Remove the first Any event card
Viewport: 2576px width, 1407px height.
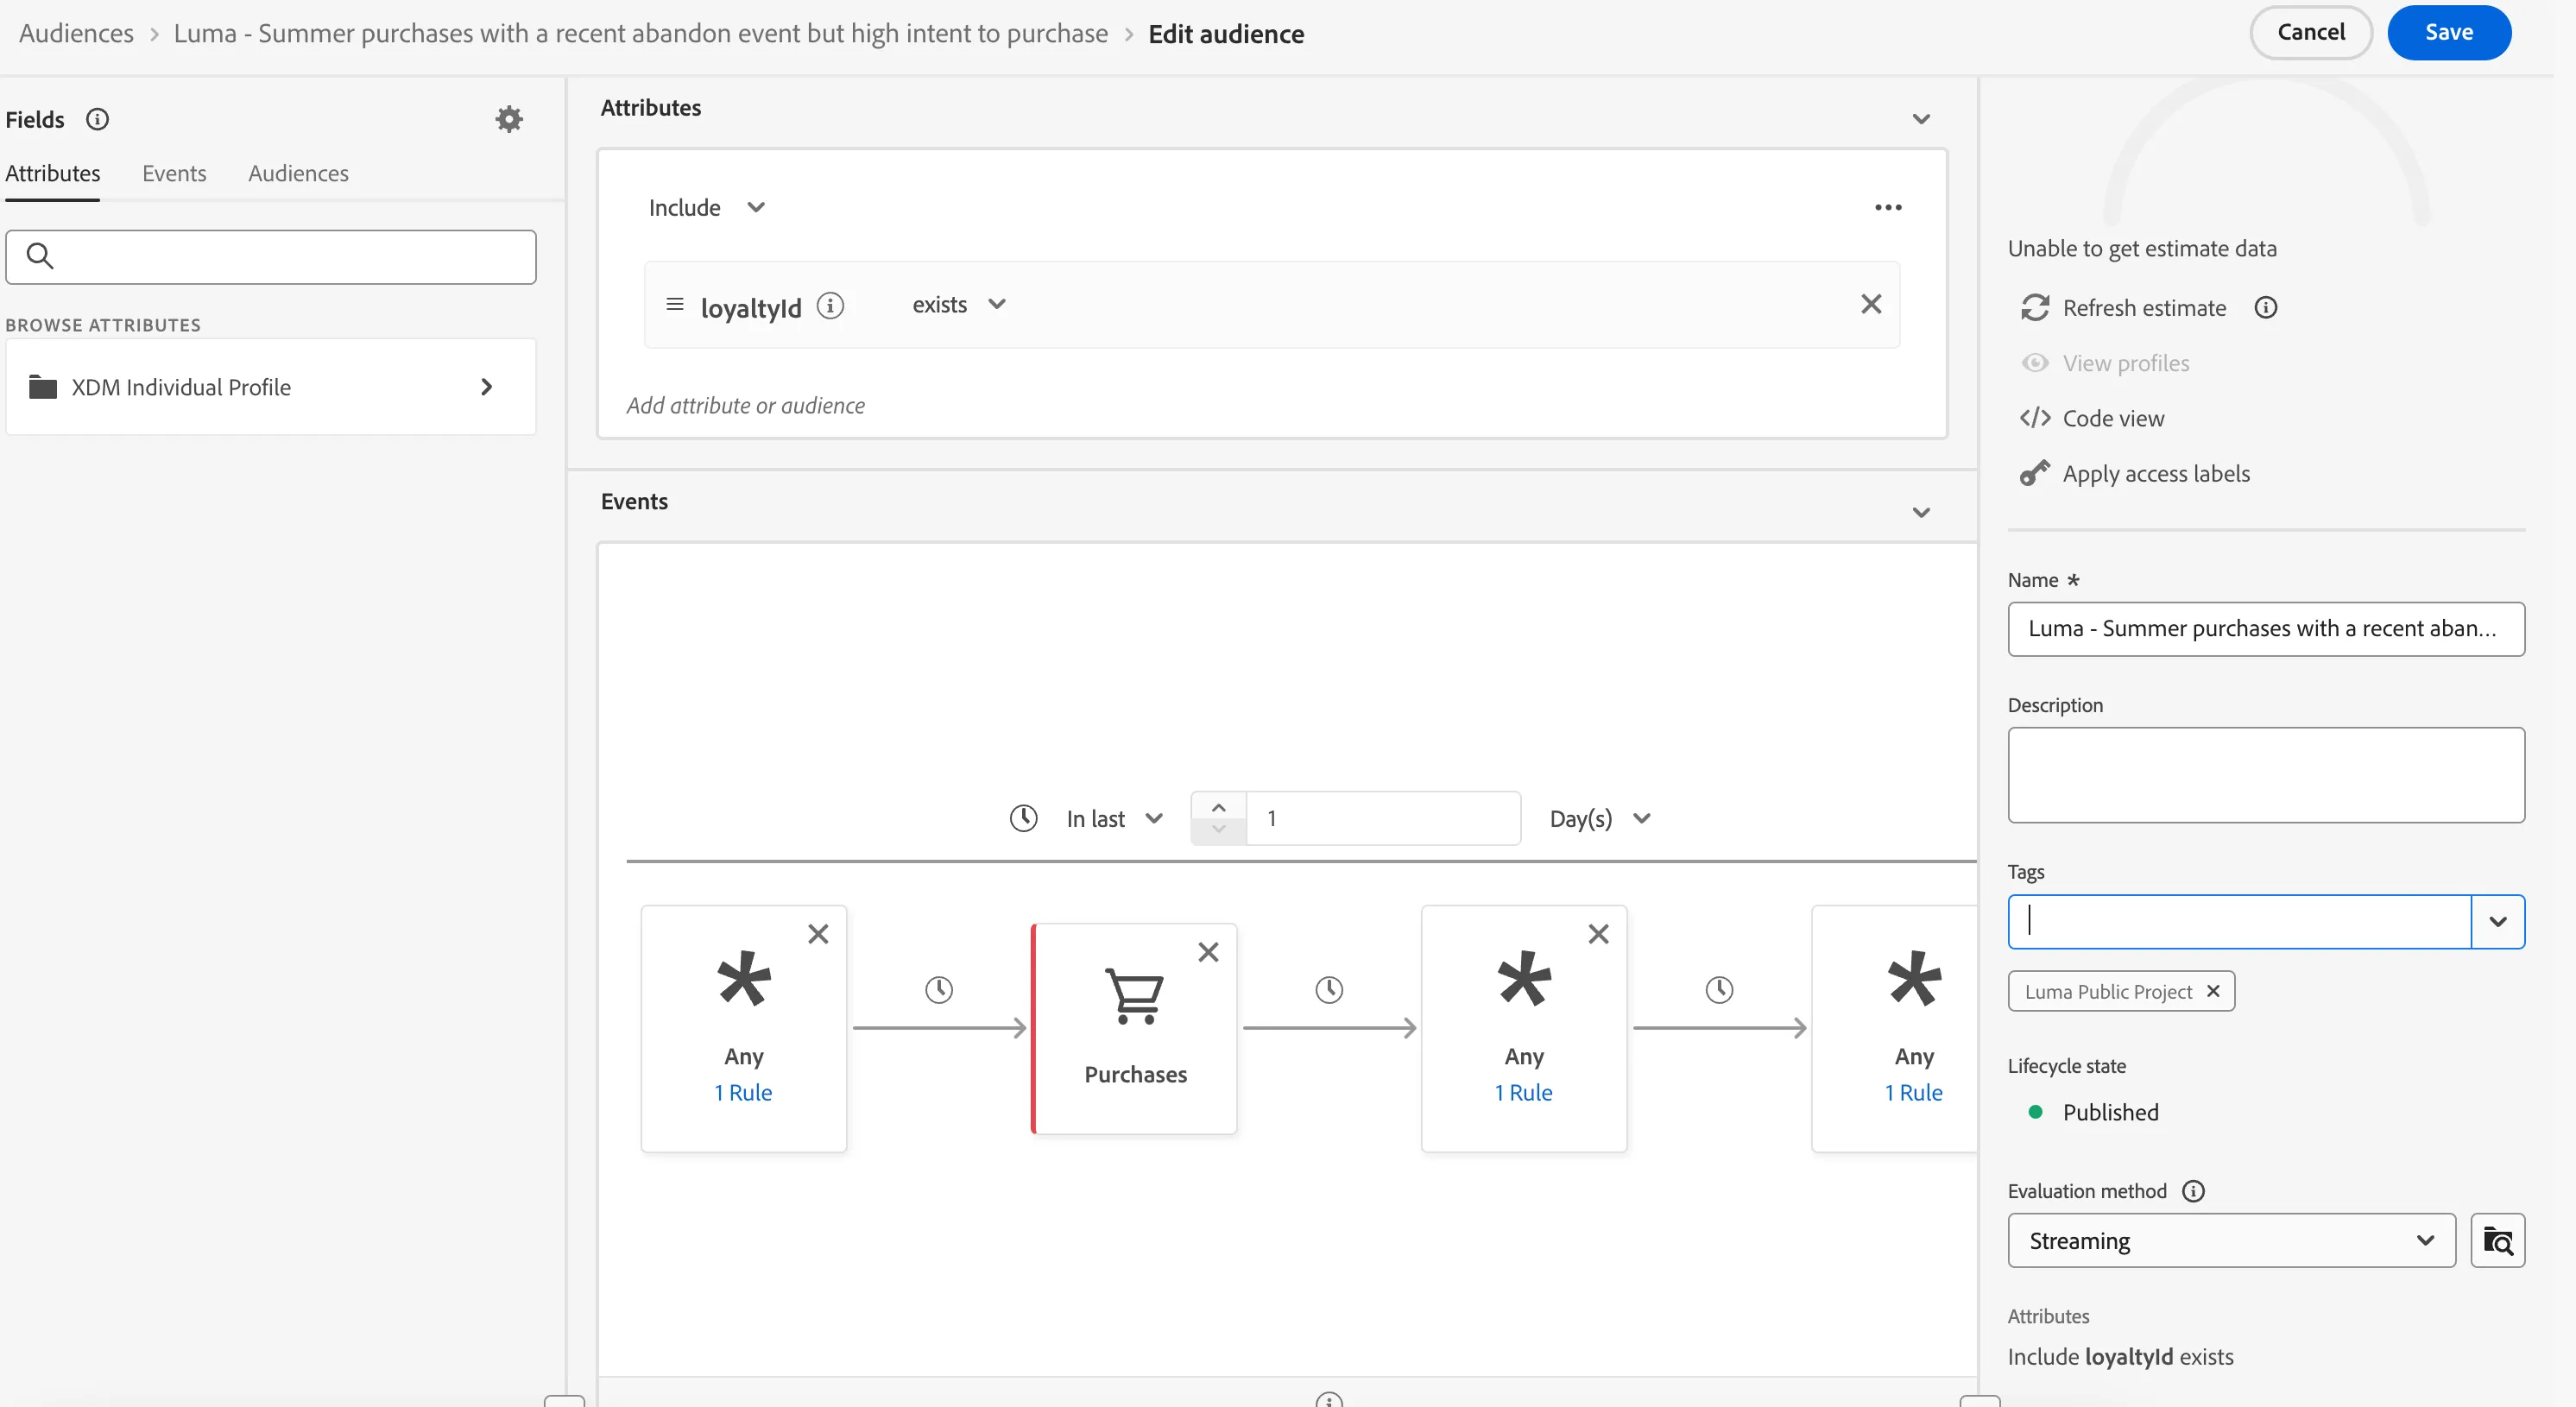(x=818, y=934)
